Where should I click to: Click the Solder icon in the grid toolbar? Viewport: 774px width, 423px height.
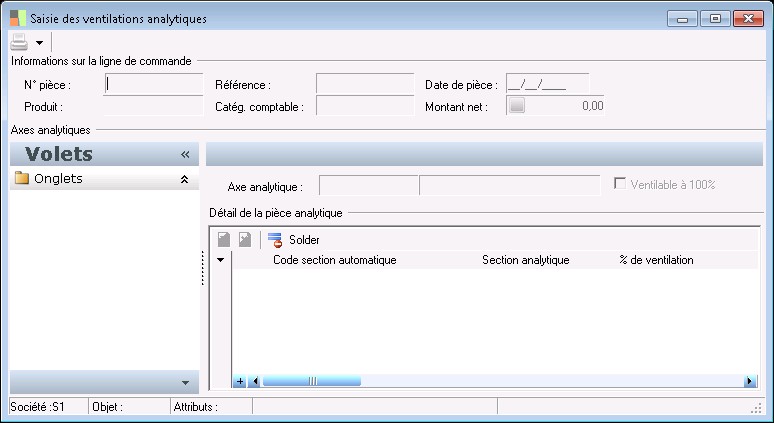[275, 240]
